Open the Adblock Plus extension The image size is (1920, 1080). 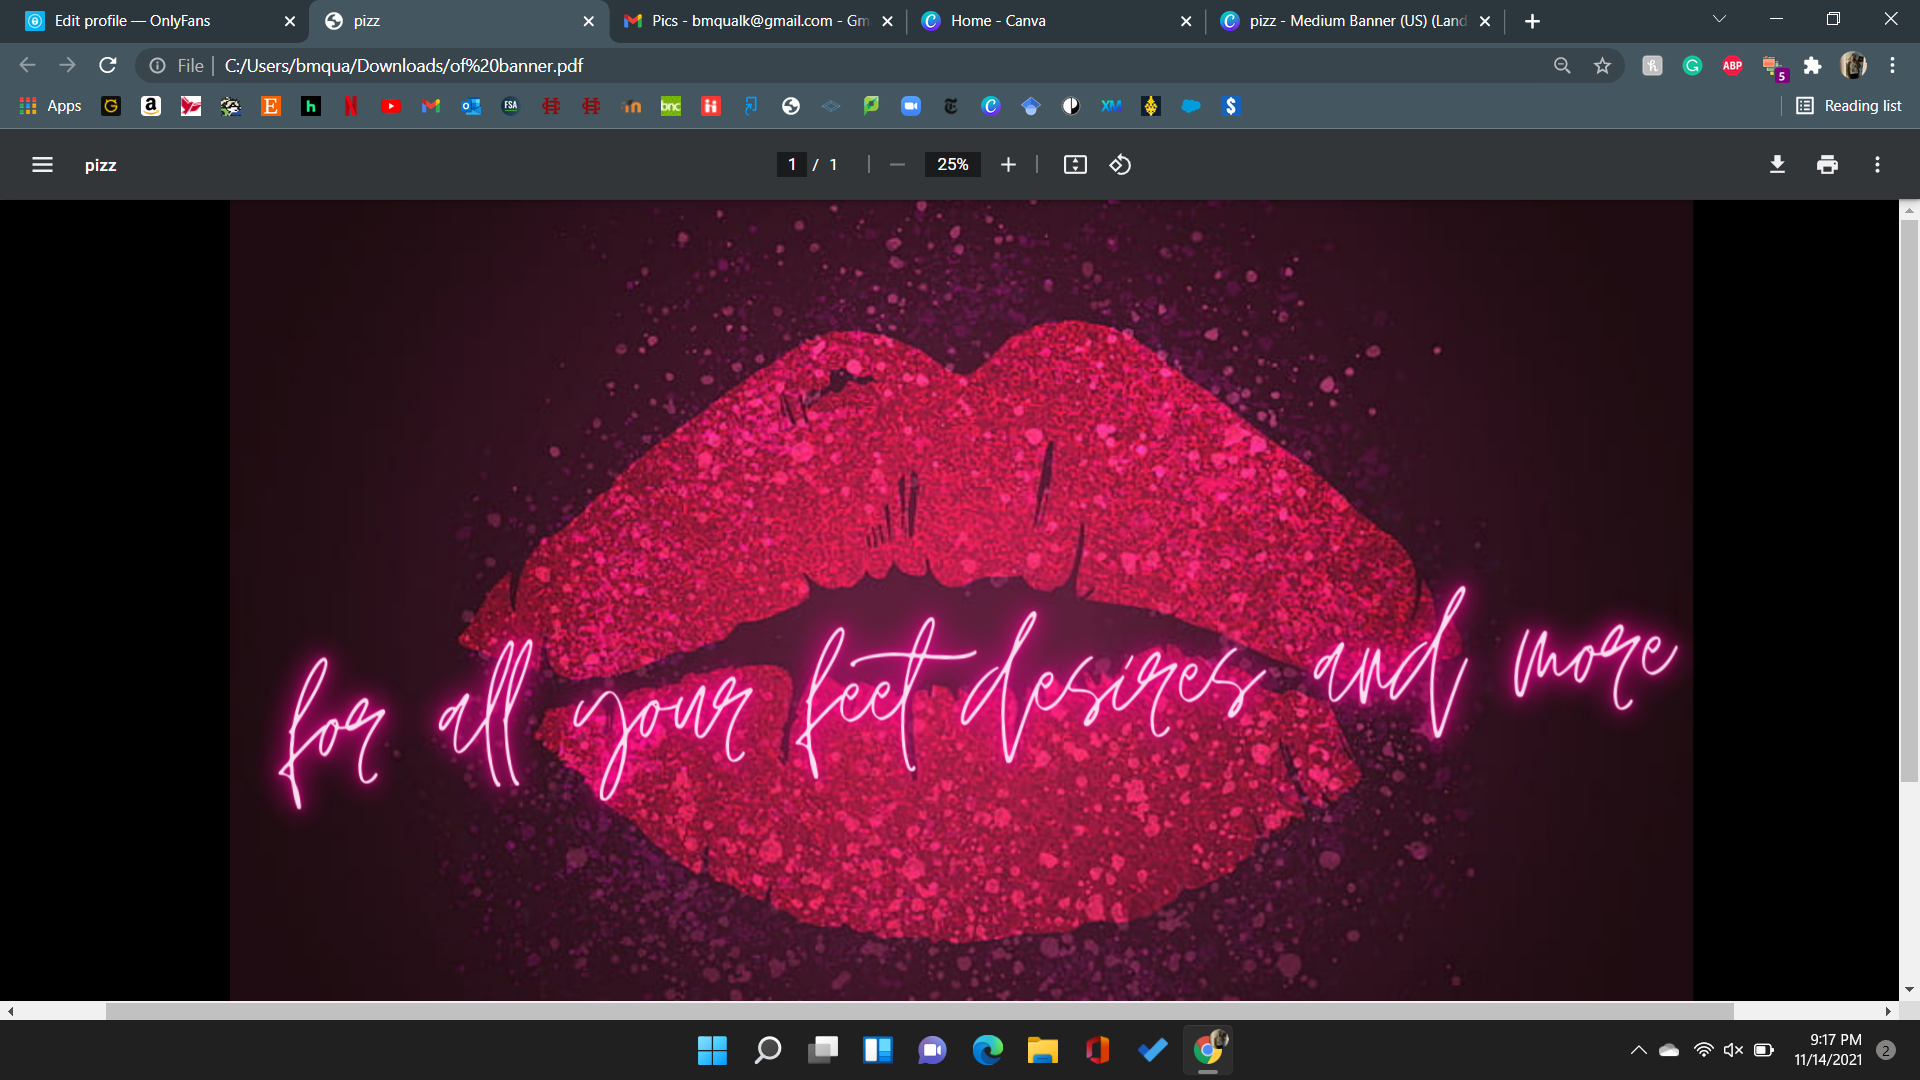point(1732,65)
